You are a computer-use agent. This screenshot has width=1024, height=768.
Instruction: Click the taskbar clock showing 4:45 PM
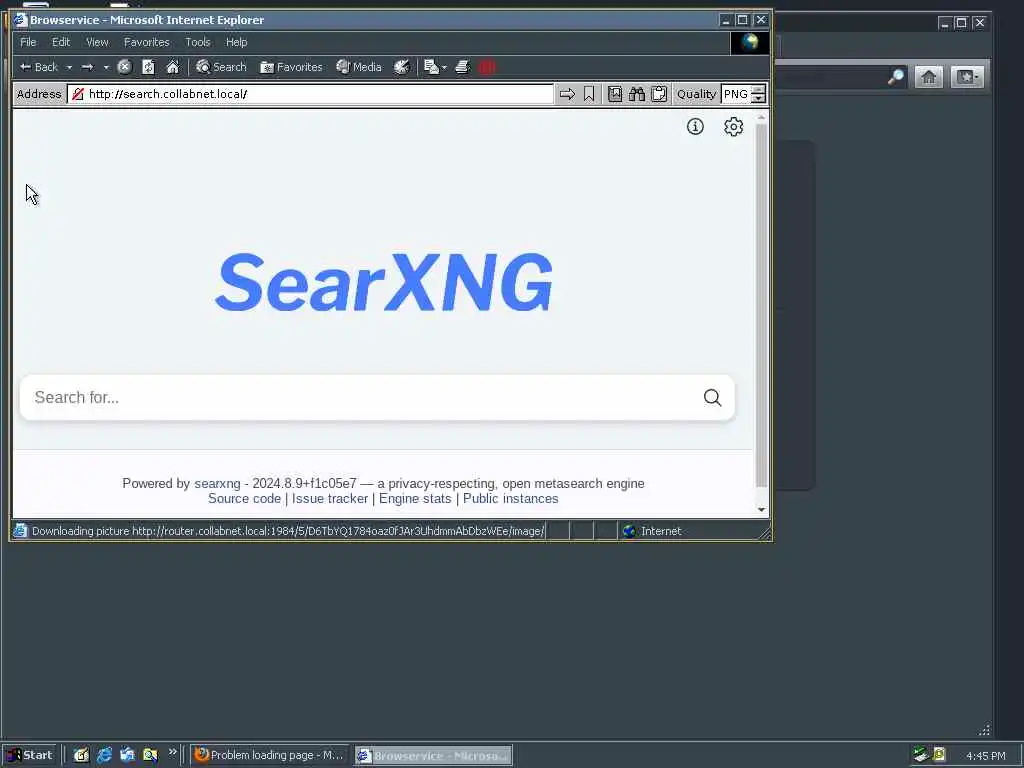click(x=985, y=756)
